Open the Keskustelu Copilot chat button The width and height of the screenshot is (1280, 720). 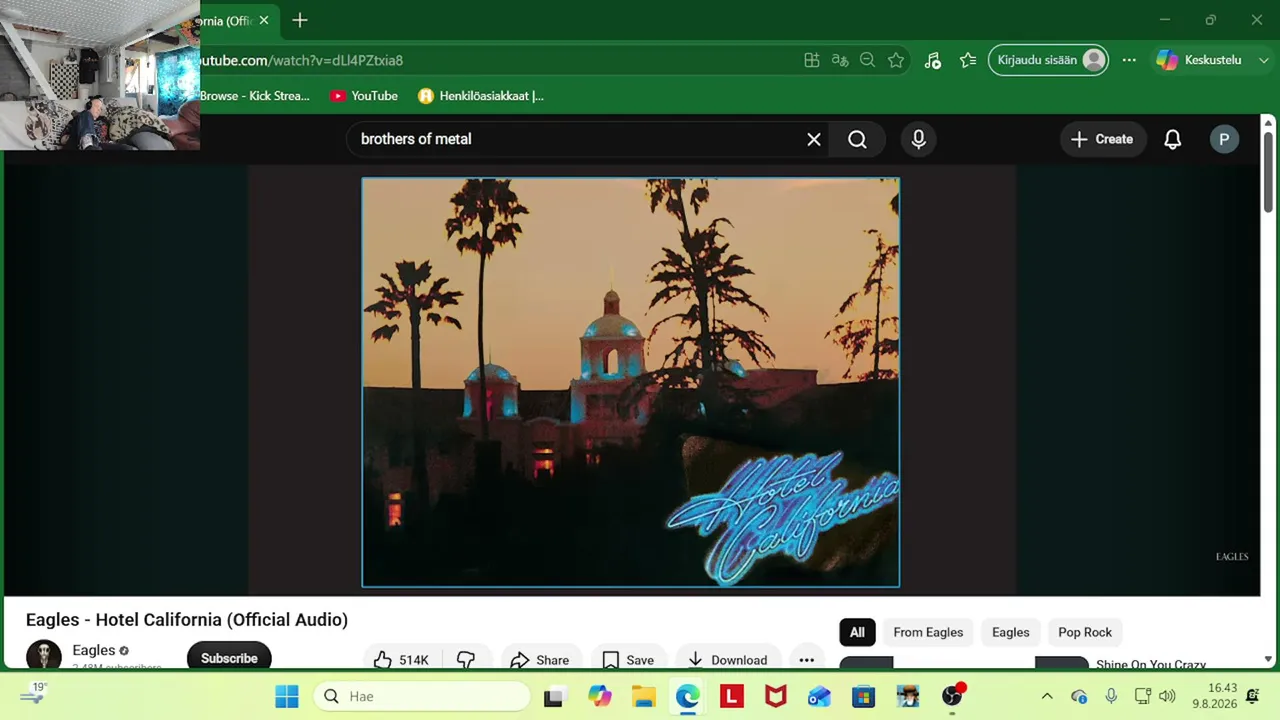(x=1199, y=60)
